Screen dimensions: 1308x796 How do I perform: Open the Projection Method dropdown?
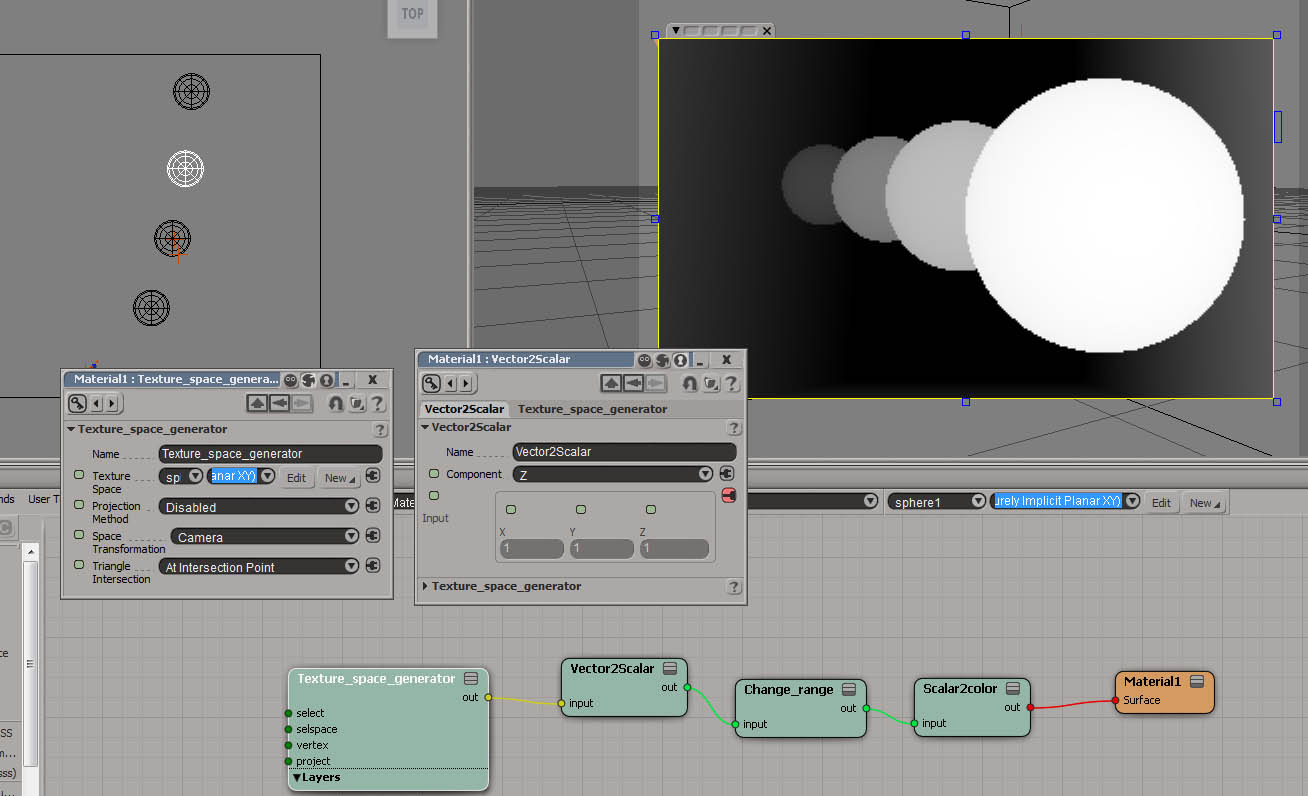[x=260, y=507]
